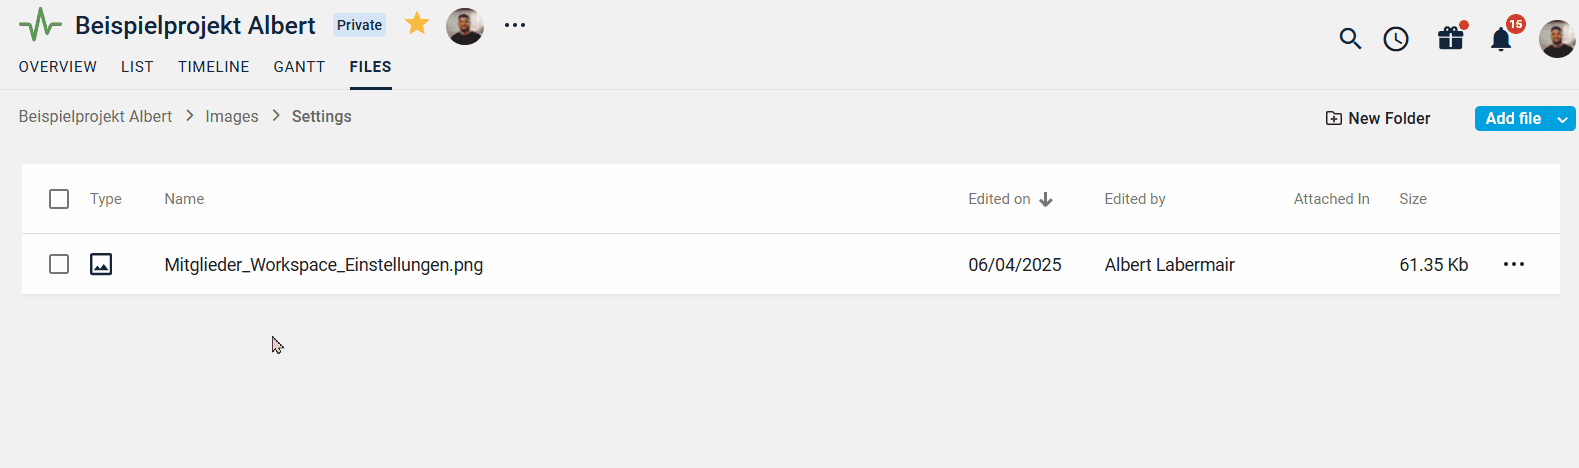Check the Mitglieder_Workspace_Einstellungen.png row checkbox
1579x468 pixels.
(59, 264)
